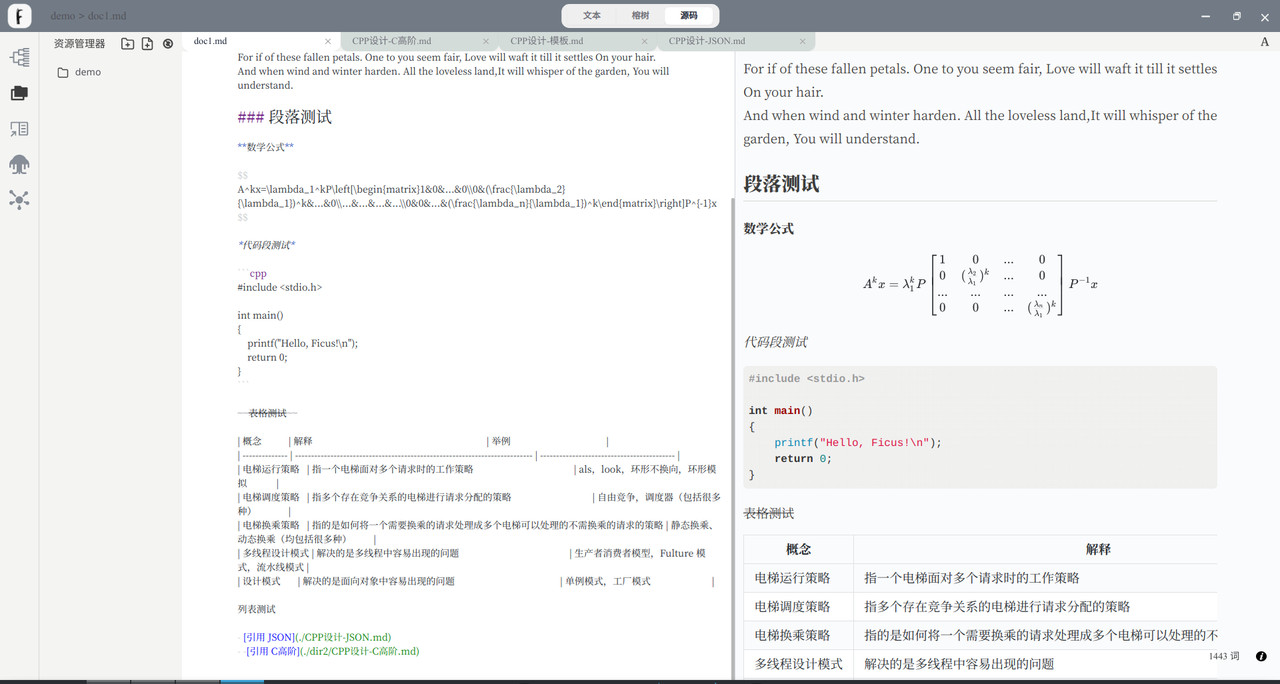Click the [引用 C高阶] link source line

pos(333,651)
